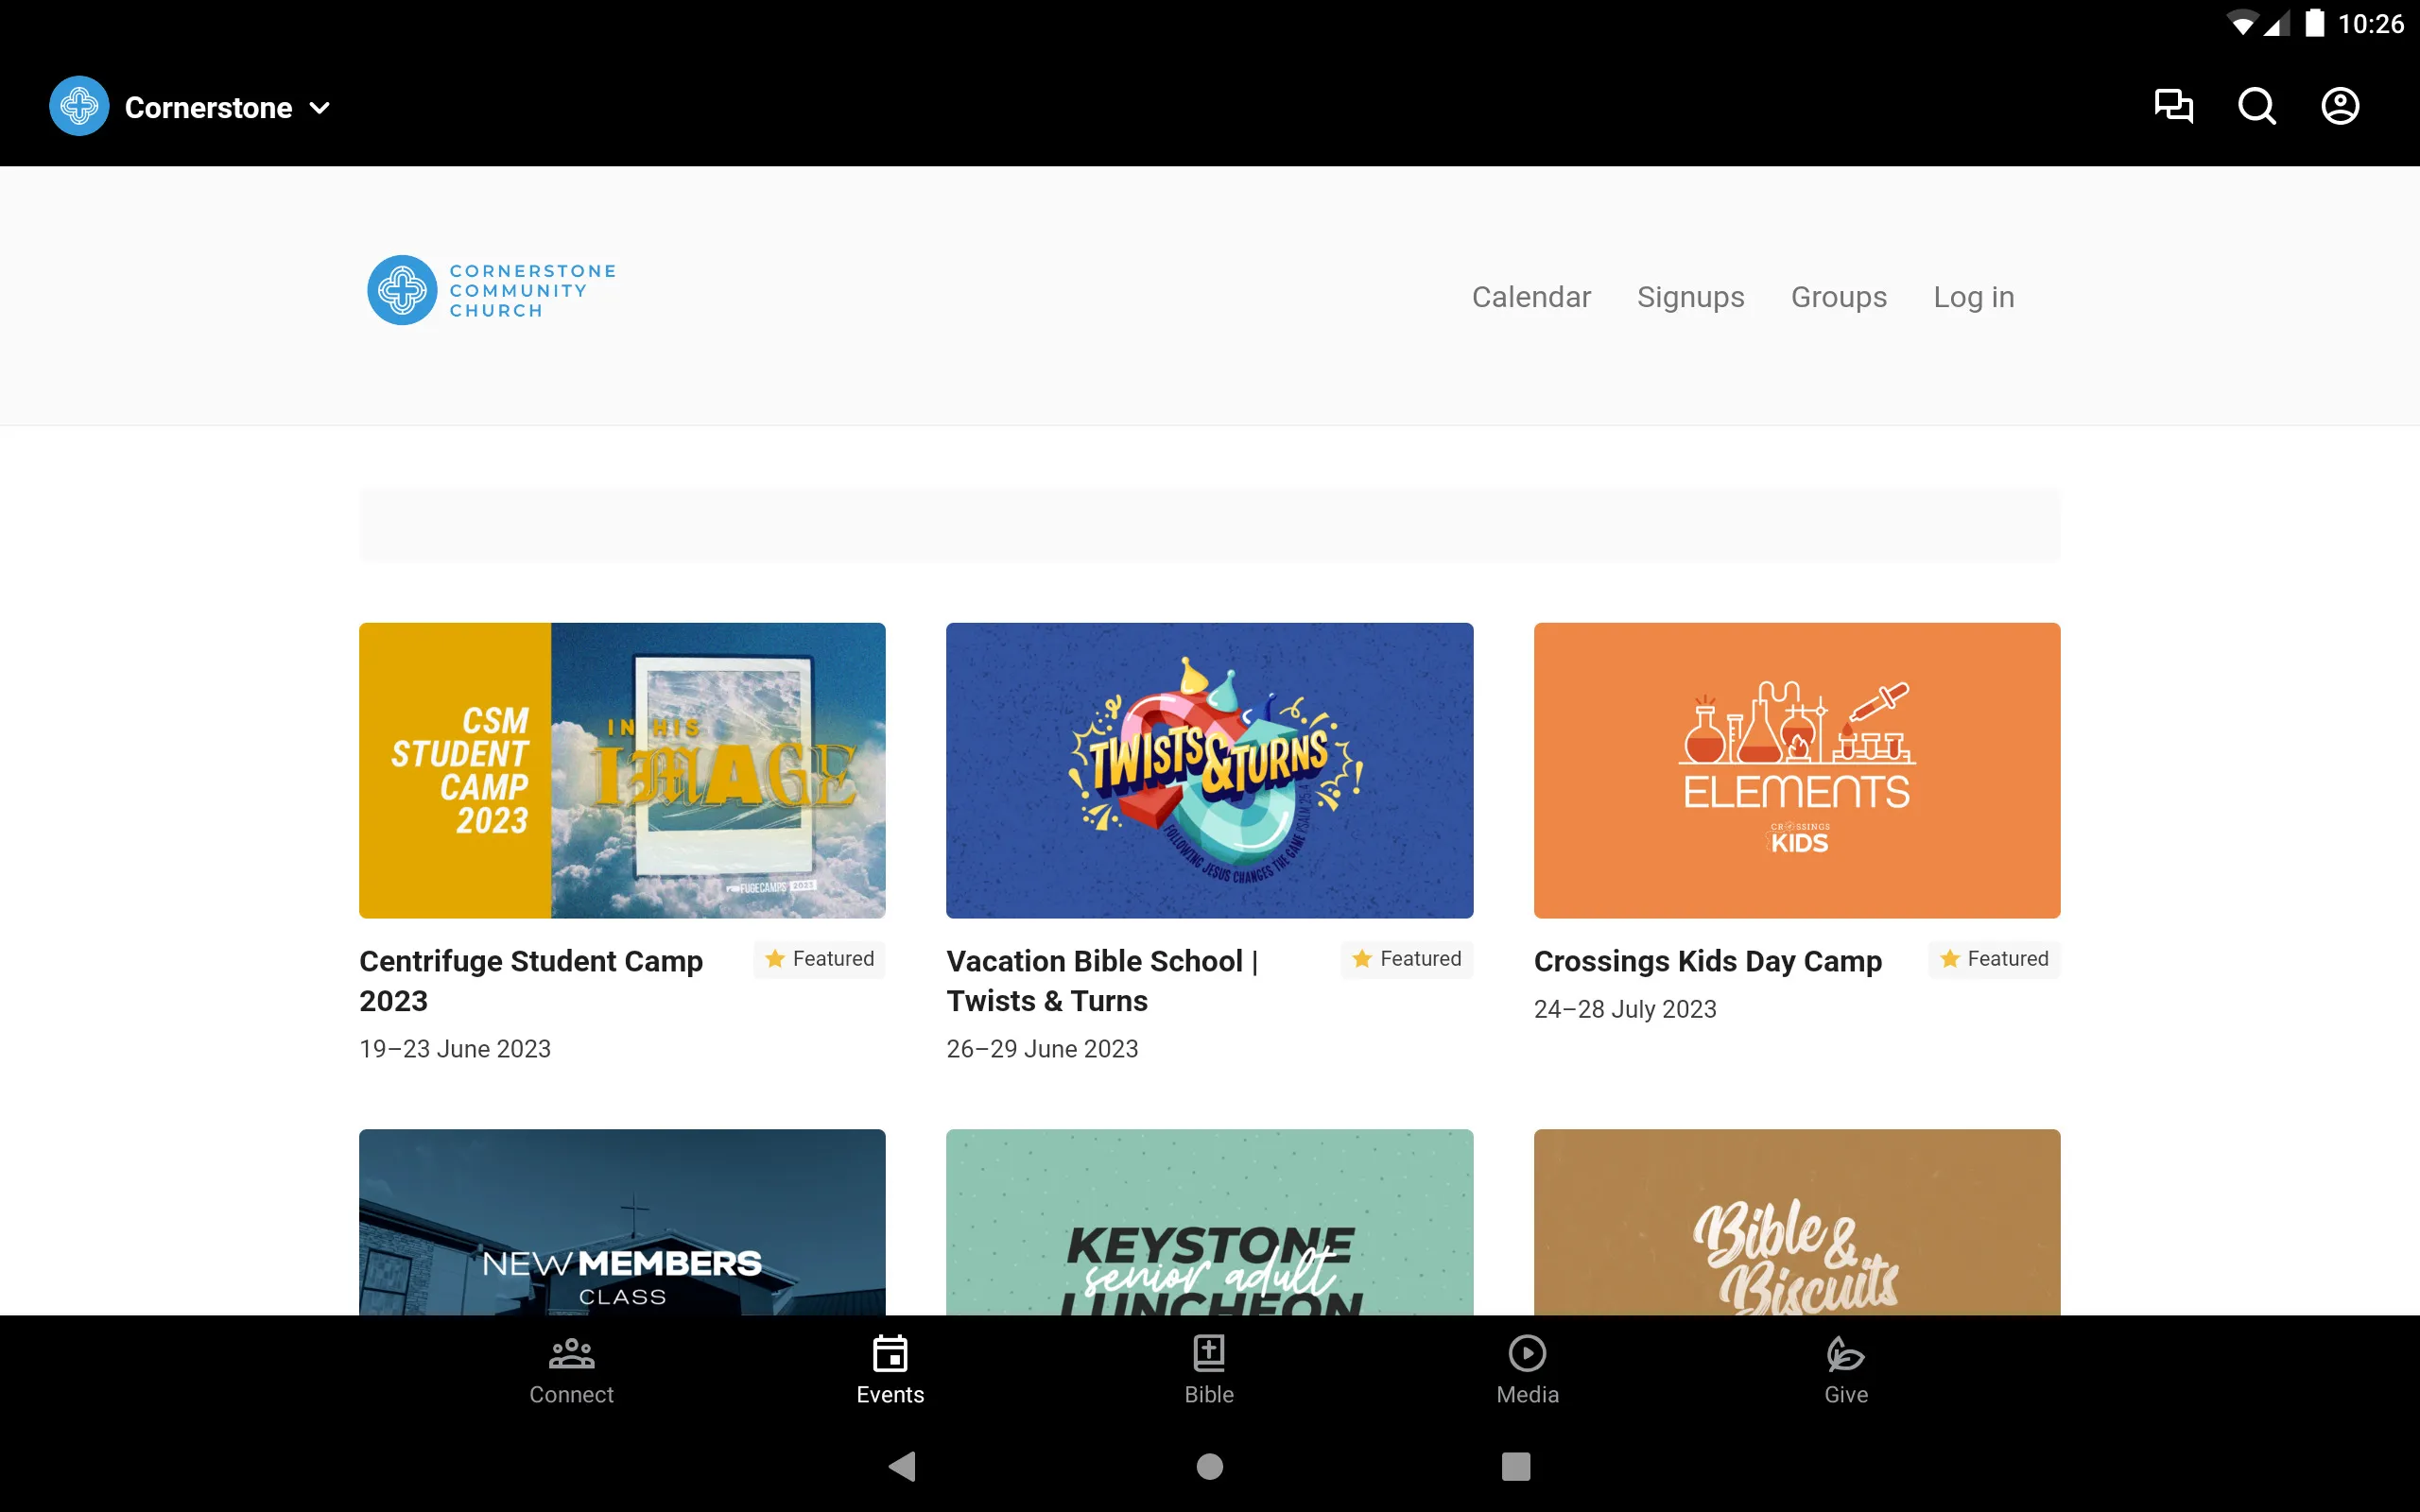
Task: Open the Bible section
Action: 1209,1369
